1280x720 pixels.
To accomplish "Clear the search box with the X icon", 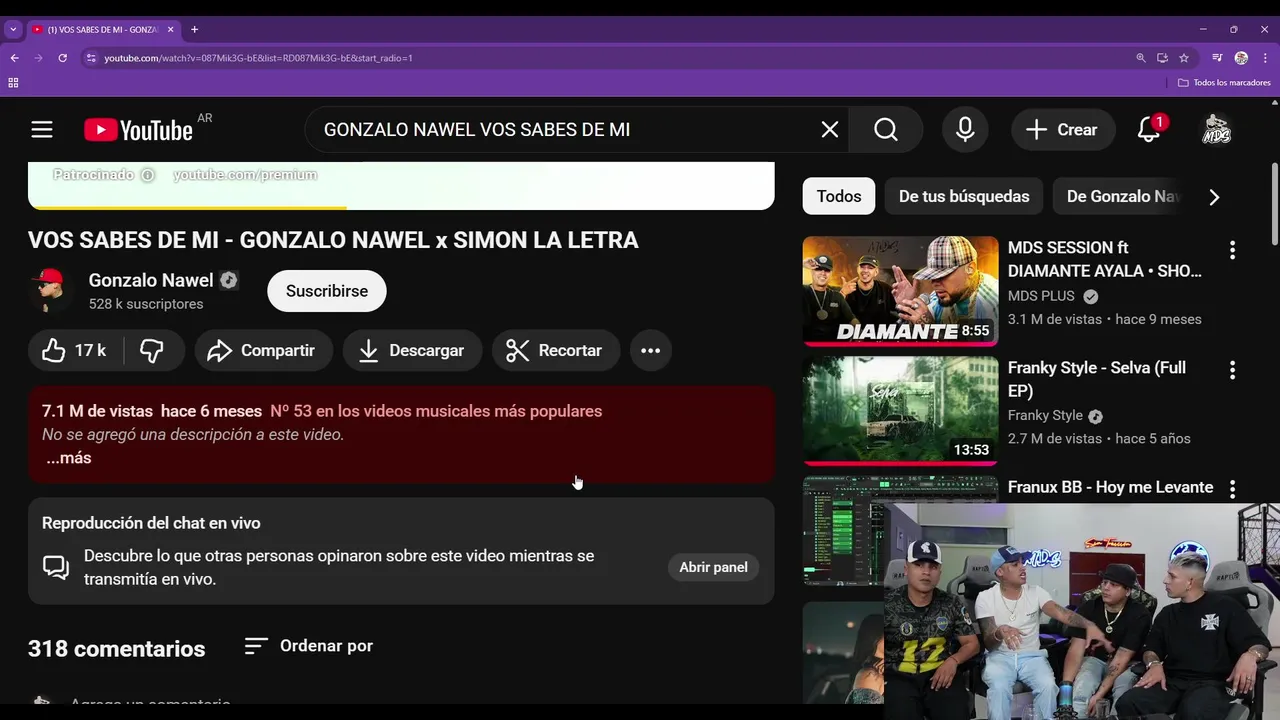I will 830,129.
